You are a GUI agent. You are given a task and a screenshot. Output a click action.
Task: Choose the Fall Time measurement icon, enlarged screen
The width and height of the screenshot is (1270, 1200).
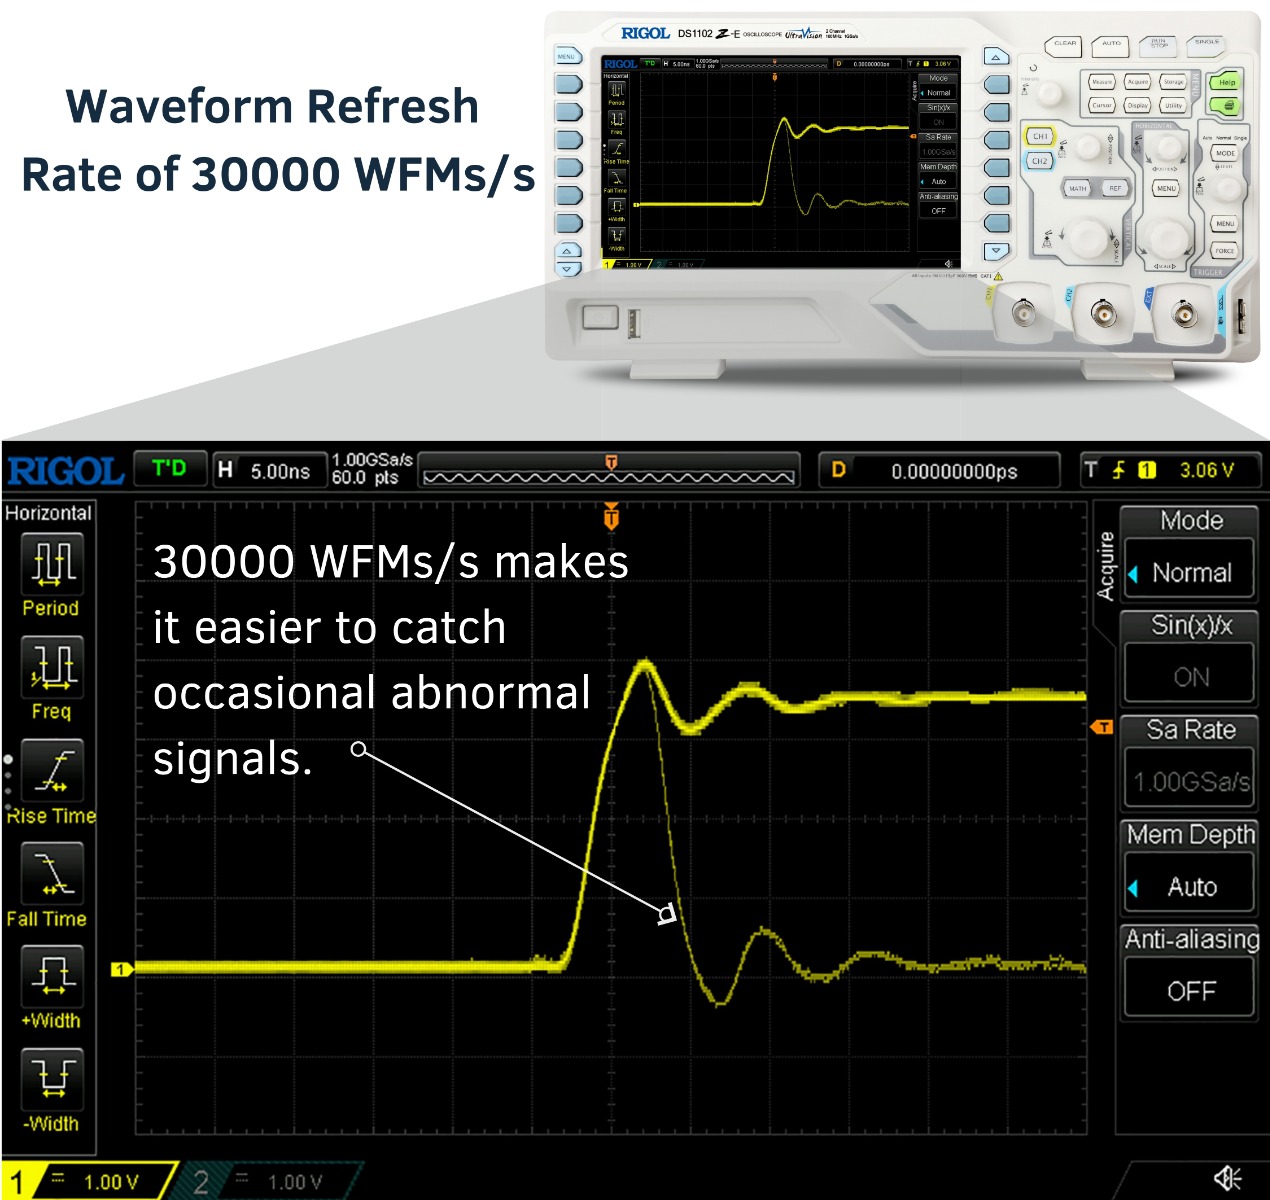tap(52, 874)
